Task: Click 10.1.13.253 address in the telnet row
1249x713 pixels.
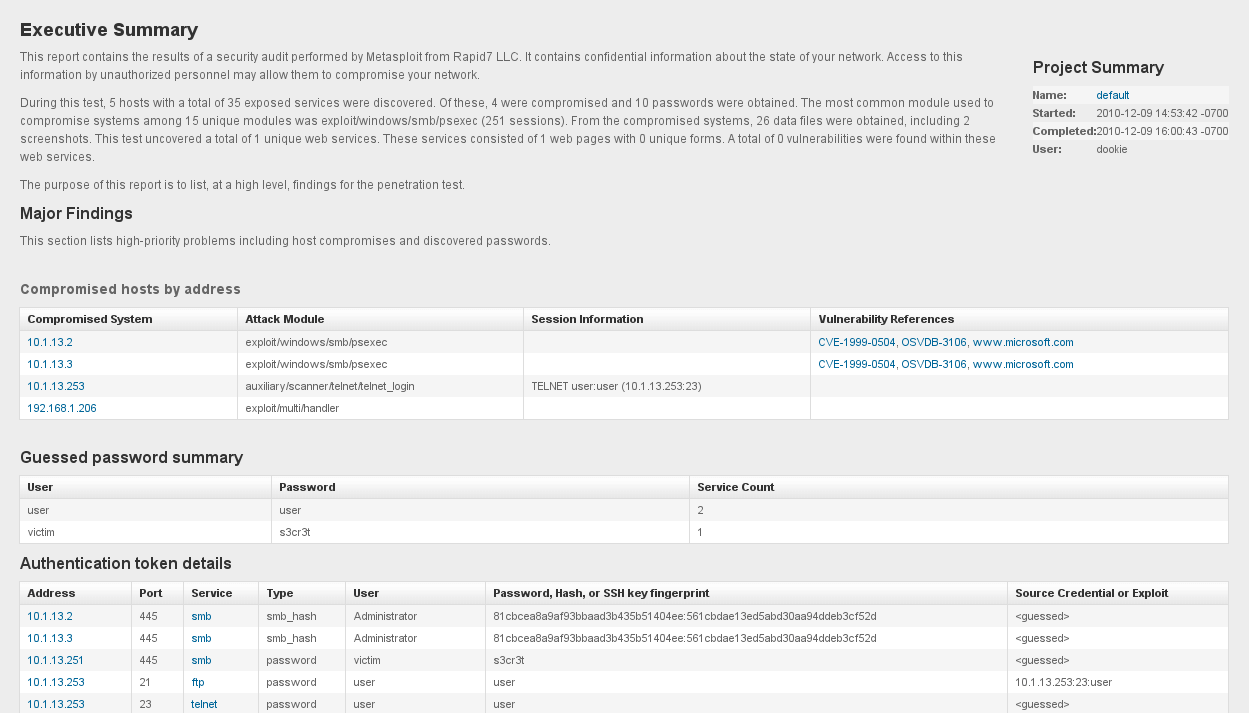Action: pos(56,704)
